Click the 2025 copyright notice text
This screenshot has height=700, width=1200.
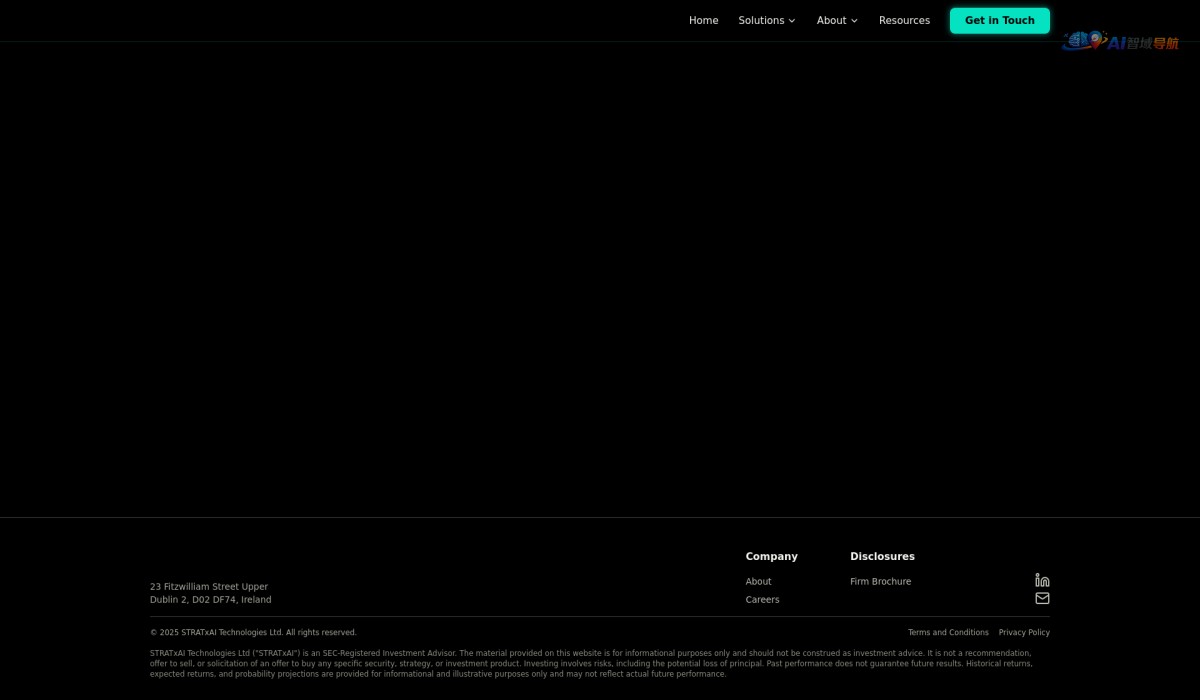point(253,633)
